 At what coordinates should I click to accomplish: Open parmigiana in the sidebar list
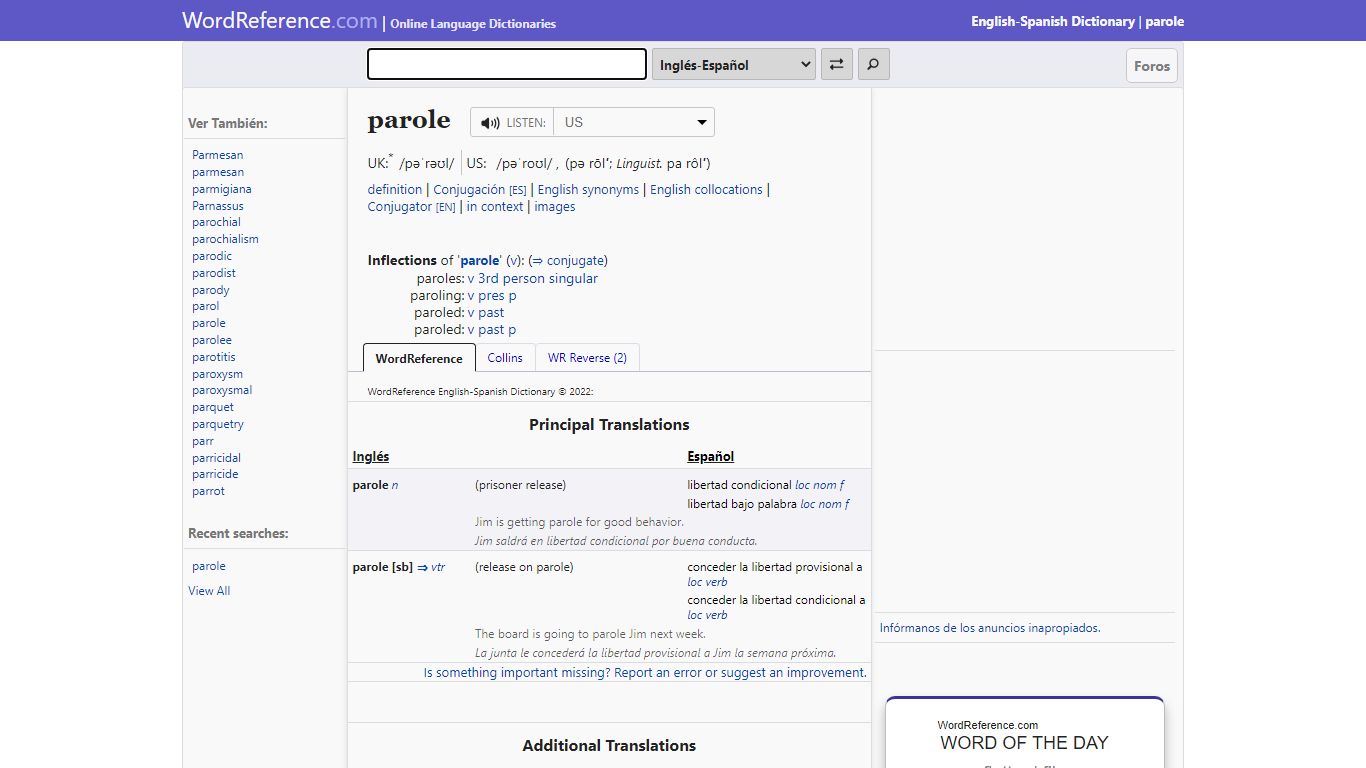[222, 189]
